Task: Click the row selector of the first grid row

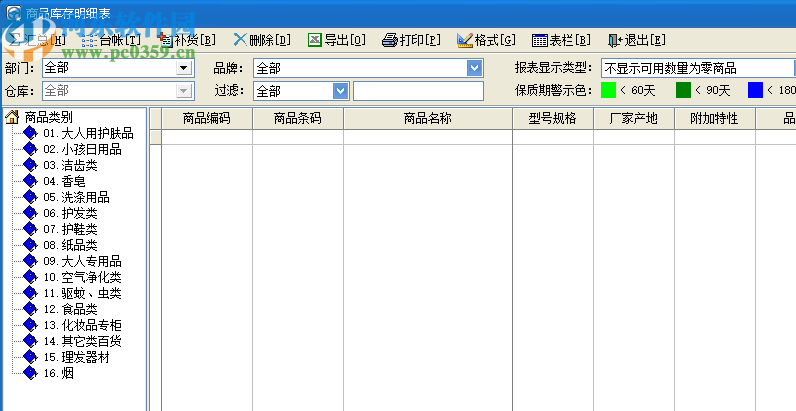Action: pyautogui.click(x=155, y=137)
